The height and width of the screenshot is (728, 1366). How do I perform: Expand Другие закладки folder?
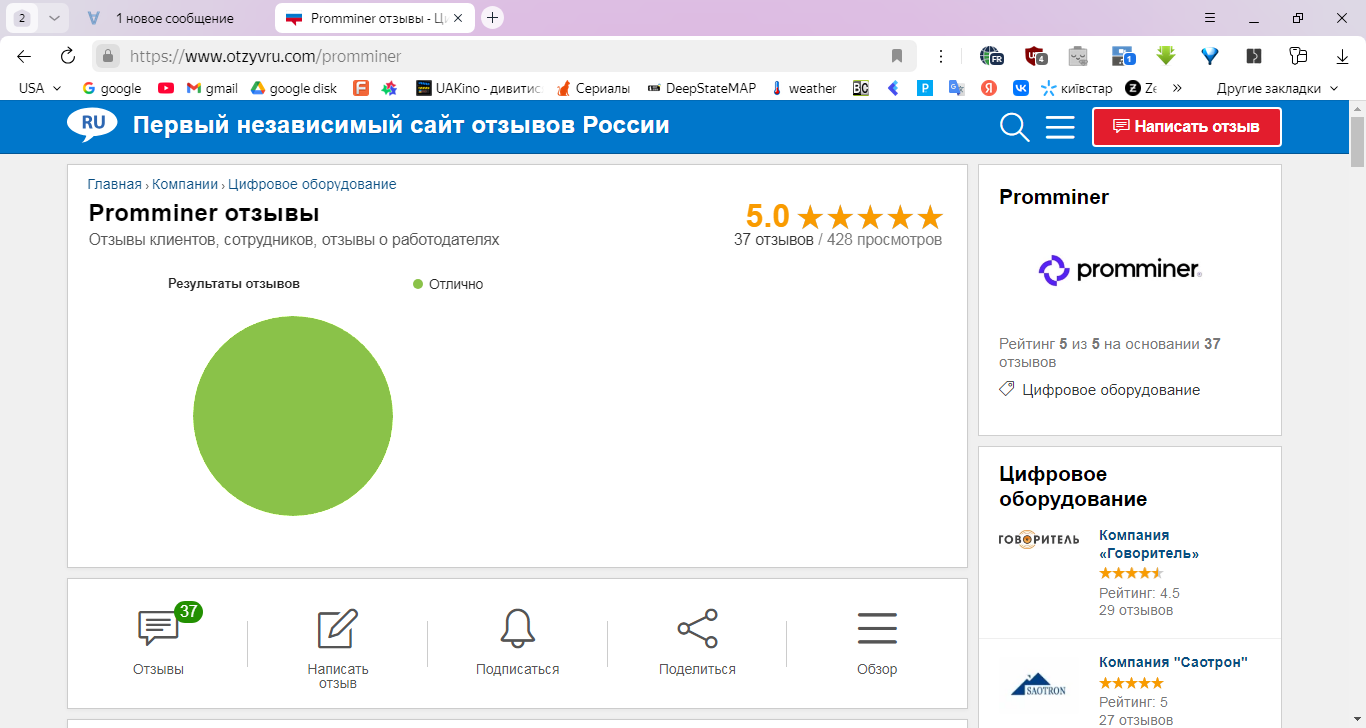pos(1277,88)
